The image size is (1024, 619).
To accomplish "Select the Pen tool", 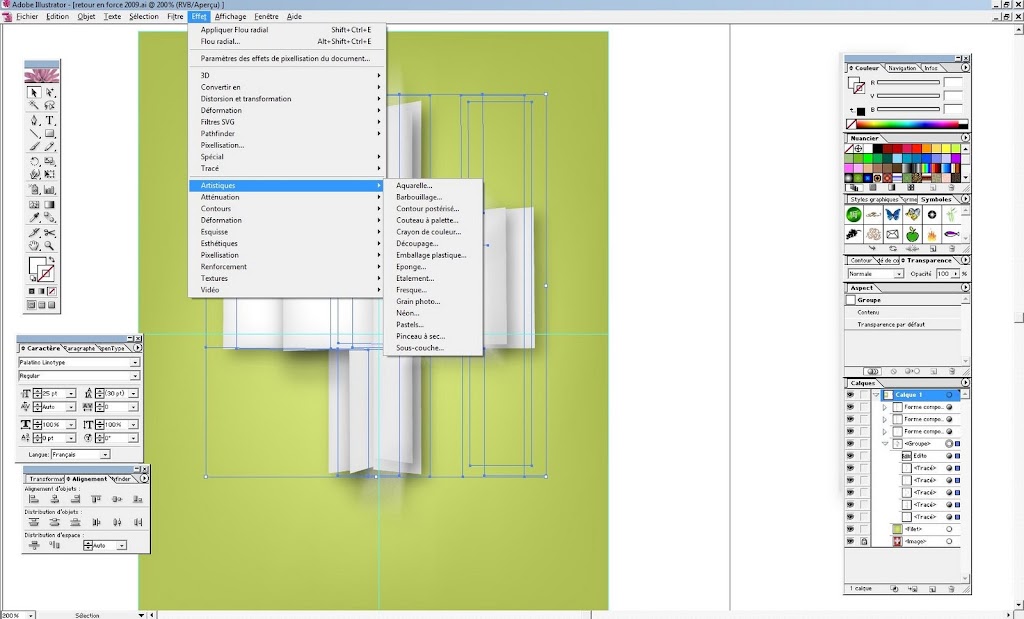I will point(34,121).
